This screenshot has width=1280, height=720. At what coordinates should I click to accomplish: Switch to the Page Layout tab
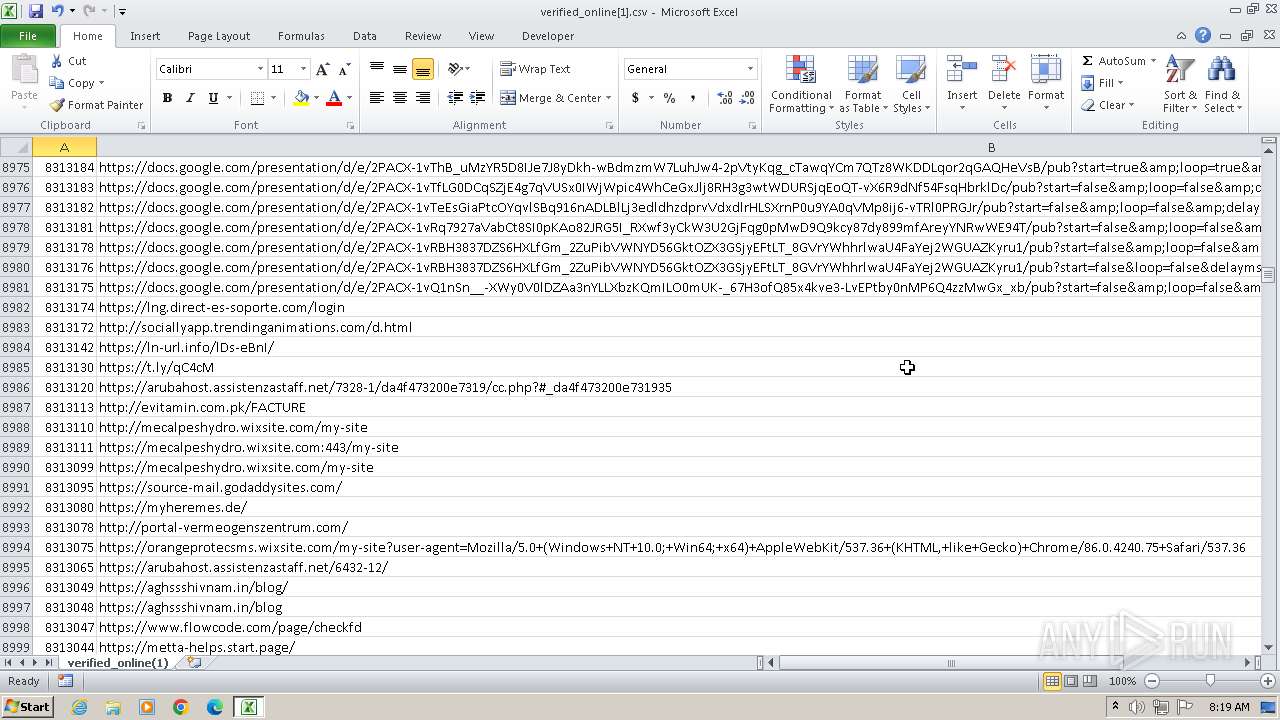coord(219,36)
